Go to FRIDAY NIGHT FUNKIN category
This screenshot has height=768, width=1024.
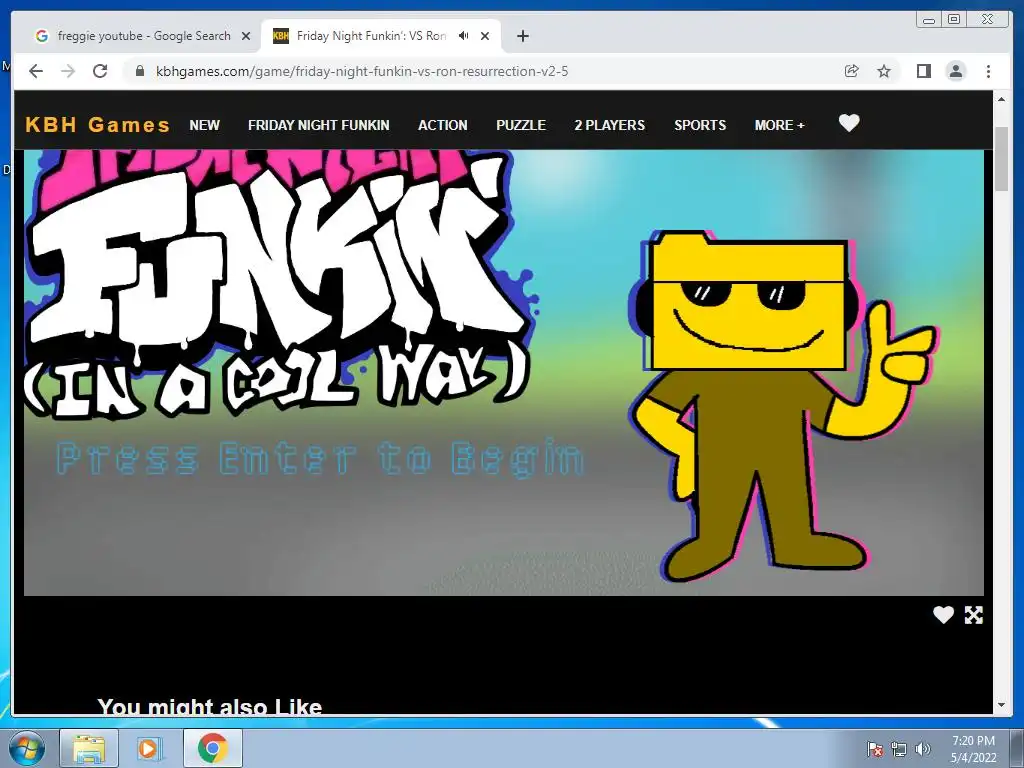319,125
